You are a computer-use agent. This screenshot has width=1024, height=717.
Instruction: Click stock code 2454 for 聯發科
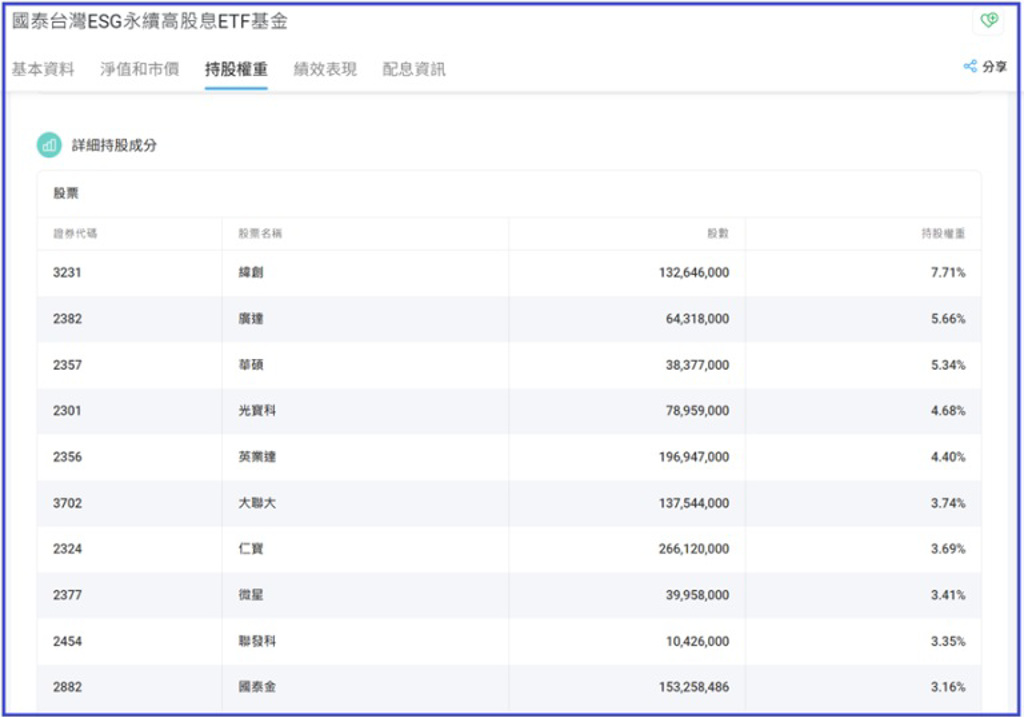67,641
